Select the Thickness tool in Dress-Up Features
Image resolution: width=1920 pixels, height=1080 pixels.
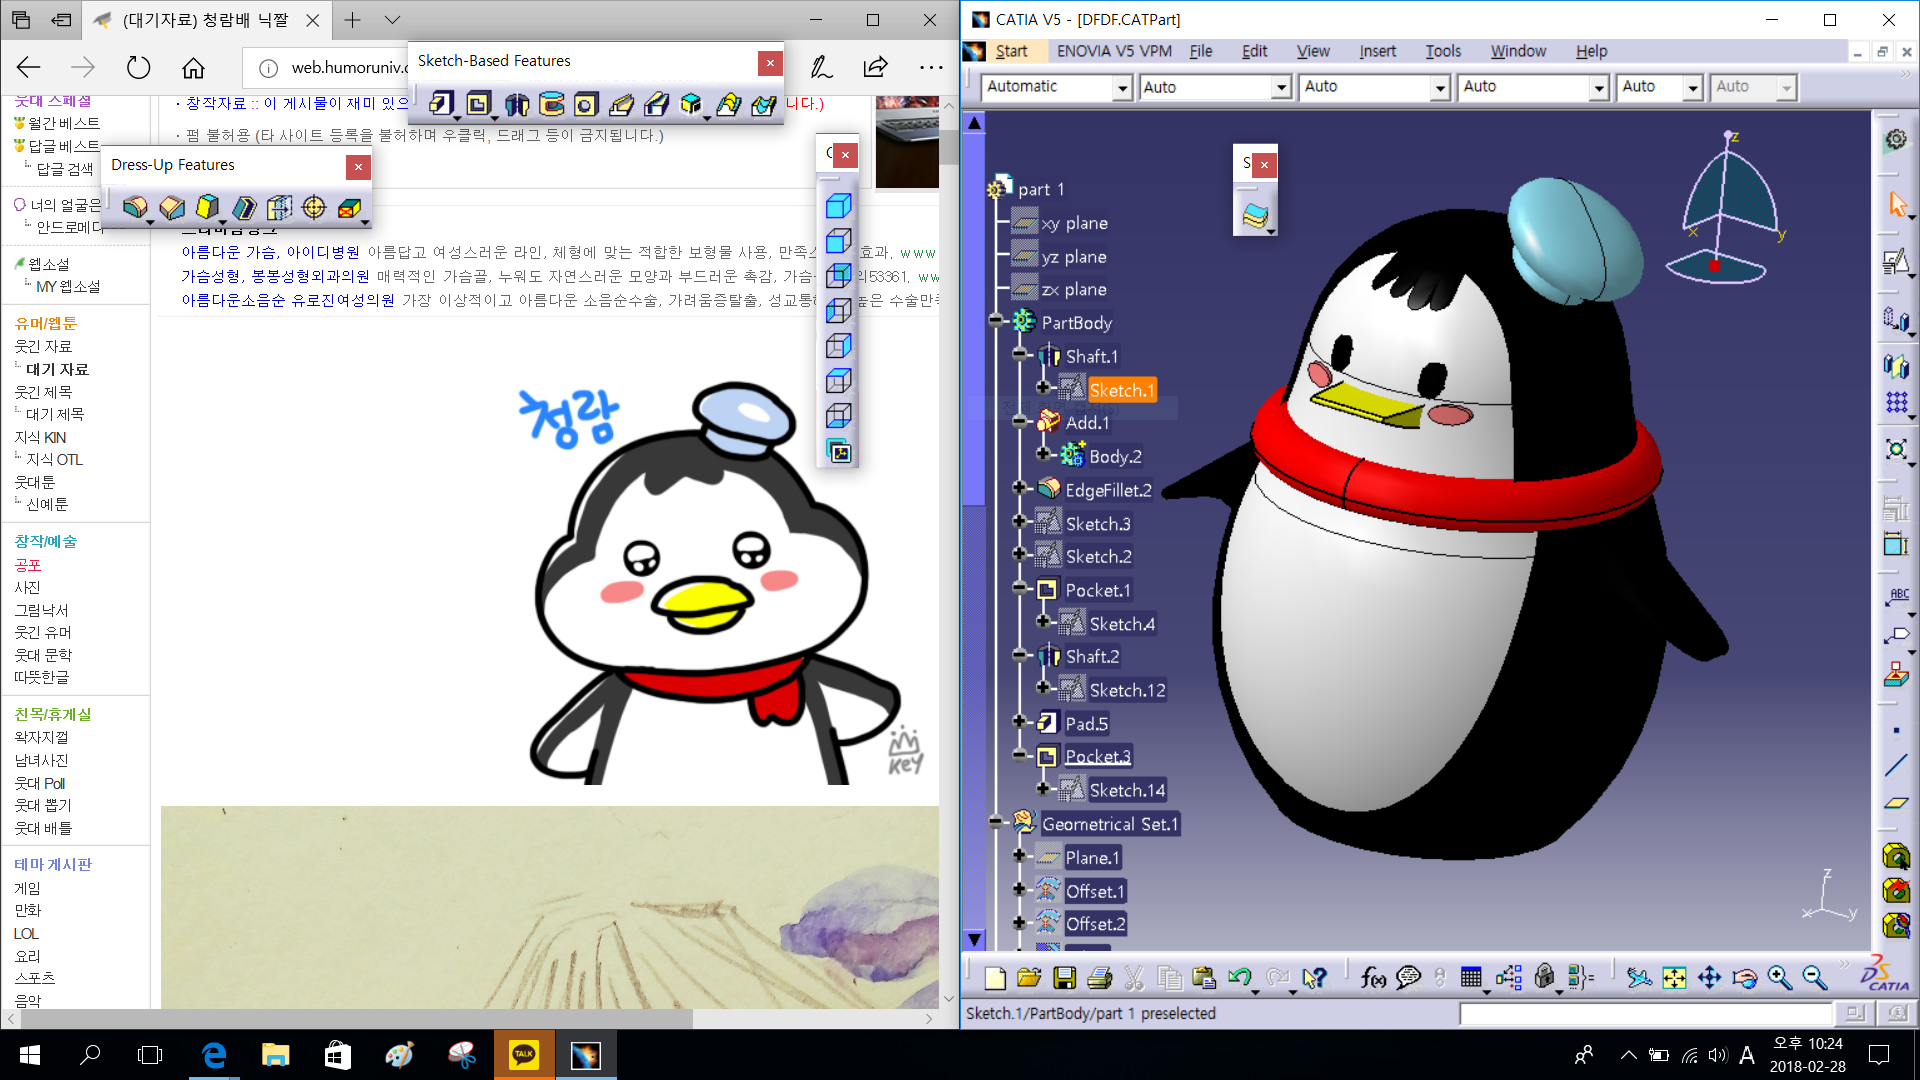tap(279, 207)
